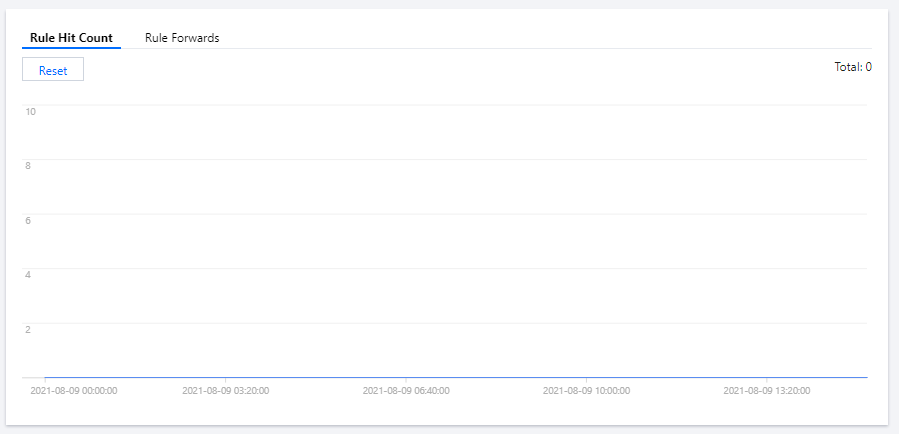Click the horizontal gridline at value 6
This screenshot has width=899, height=434.
tap(450, 214)
